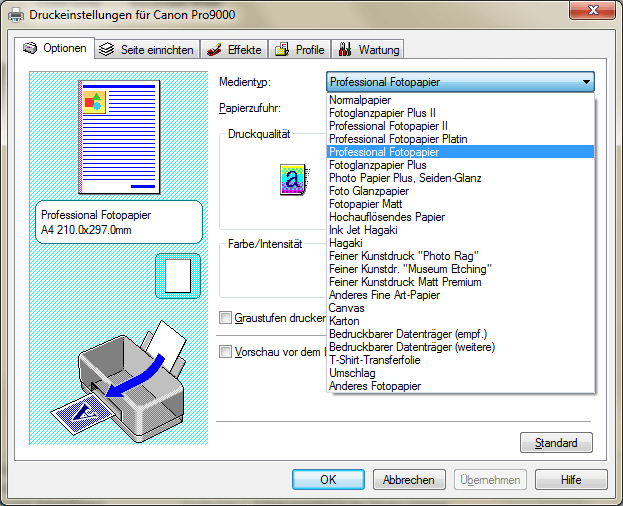Screen dimensions: 623x506
Task: Pick Hochauflösendes Papier
Action: (460, 217)
